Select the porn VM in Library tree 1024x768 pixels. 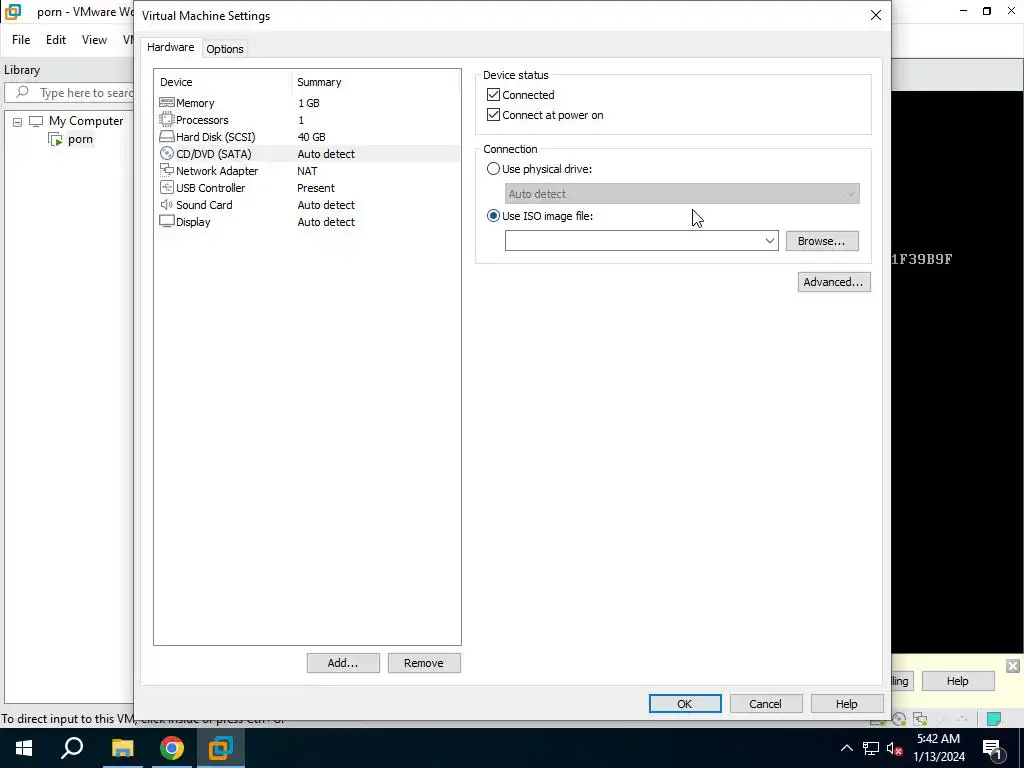click(x=80, y=139)
